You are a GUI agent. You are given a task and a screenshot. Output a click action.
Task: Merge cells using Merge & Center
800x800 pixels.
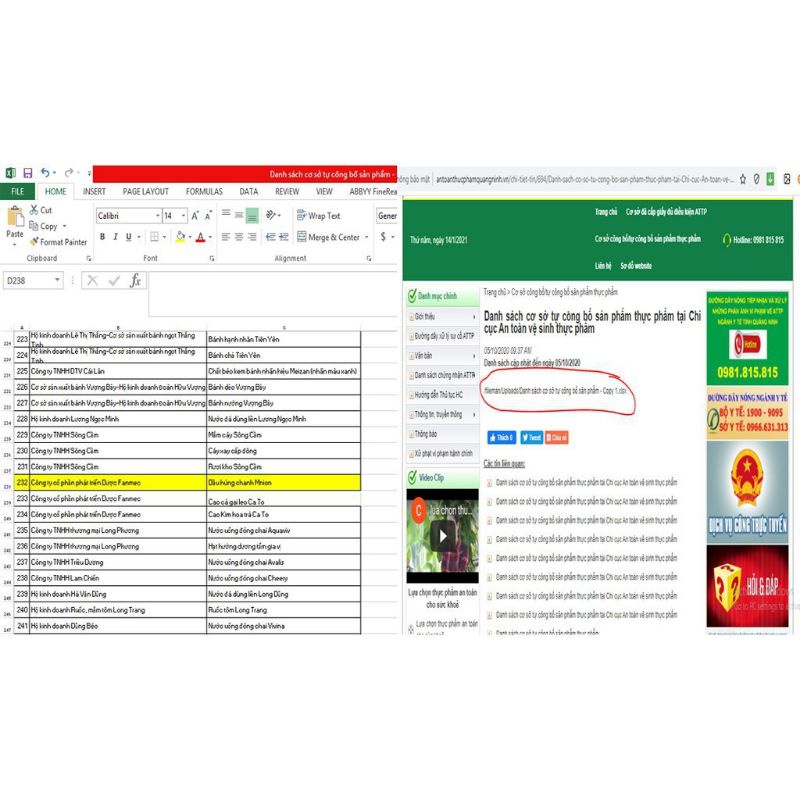coord(329,237)
